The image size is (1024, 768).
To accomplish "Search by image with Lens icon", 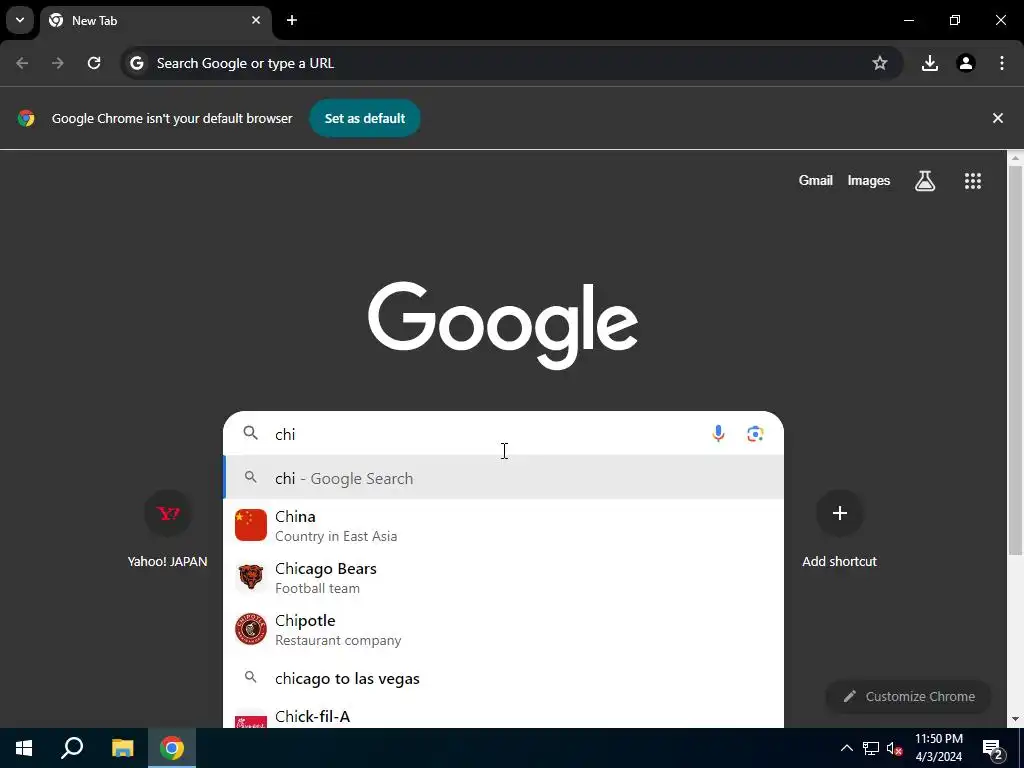I will [756, 434].
